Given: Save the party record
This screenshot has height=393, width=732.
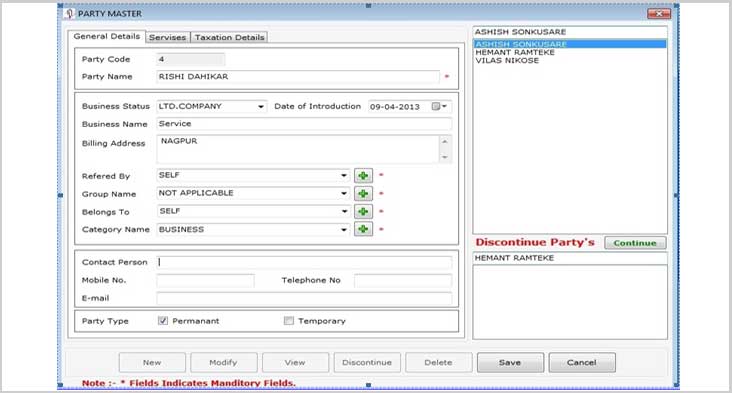Looking at the screenshot, I should [510, 362].
